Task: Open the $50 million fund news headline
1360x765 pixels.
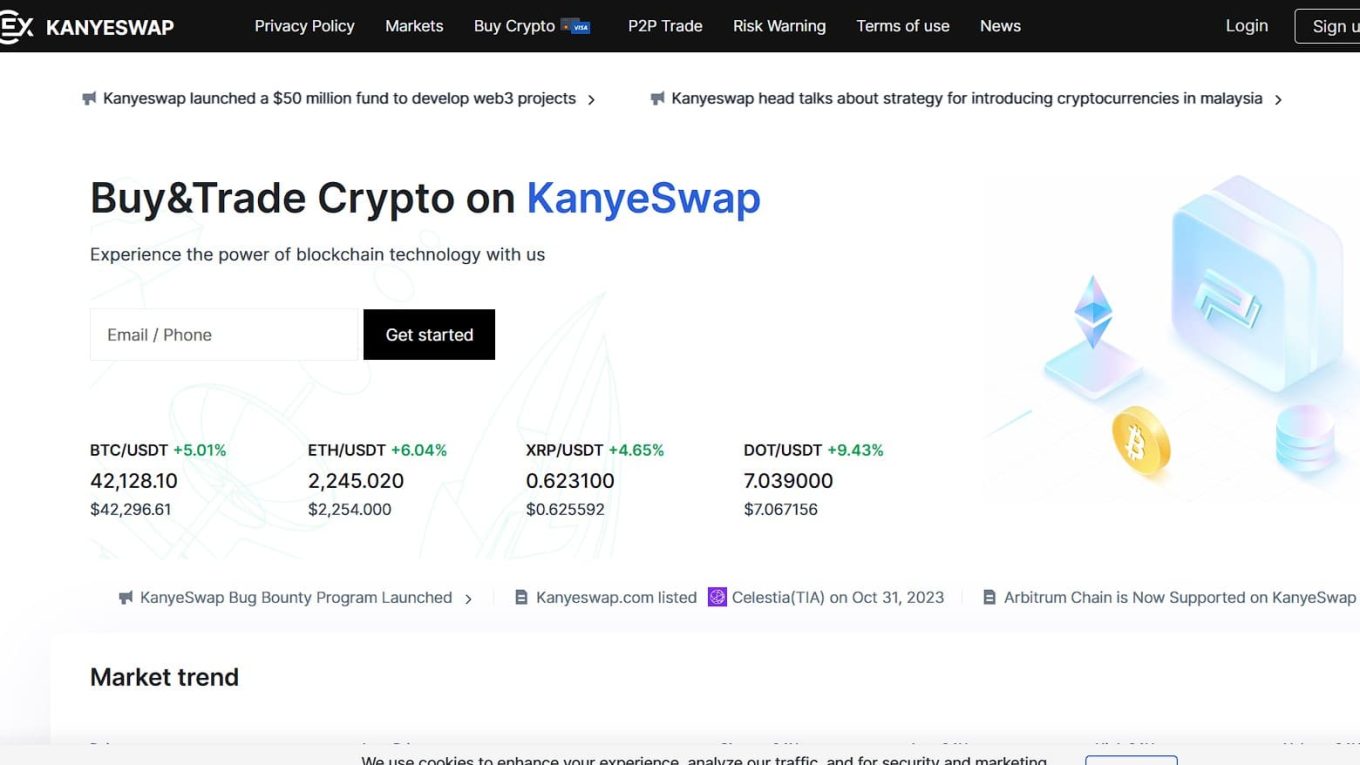Action: tap(339, 99)
